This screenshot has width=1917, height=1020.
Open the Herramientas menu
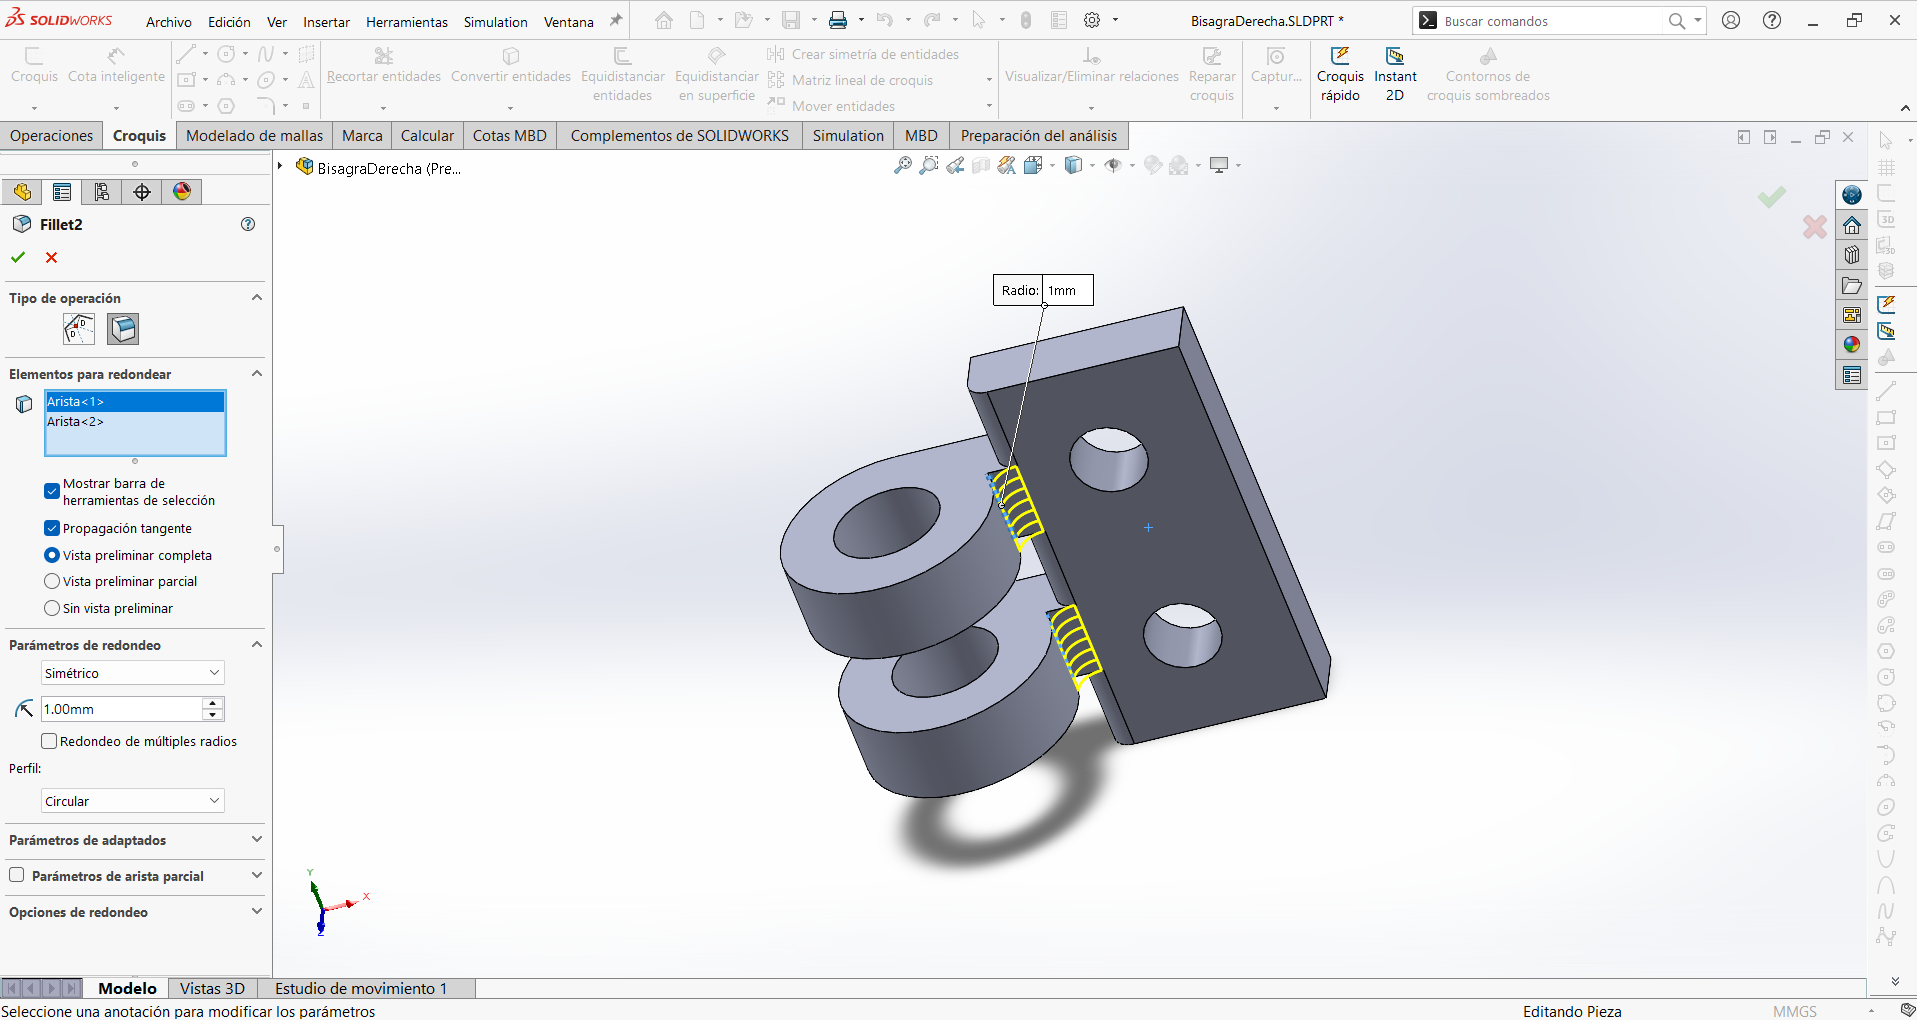pyautogui.click(x=407, y=21)
